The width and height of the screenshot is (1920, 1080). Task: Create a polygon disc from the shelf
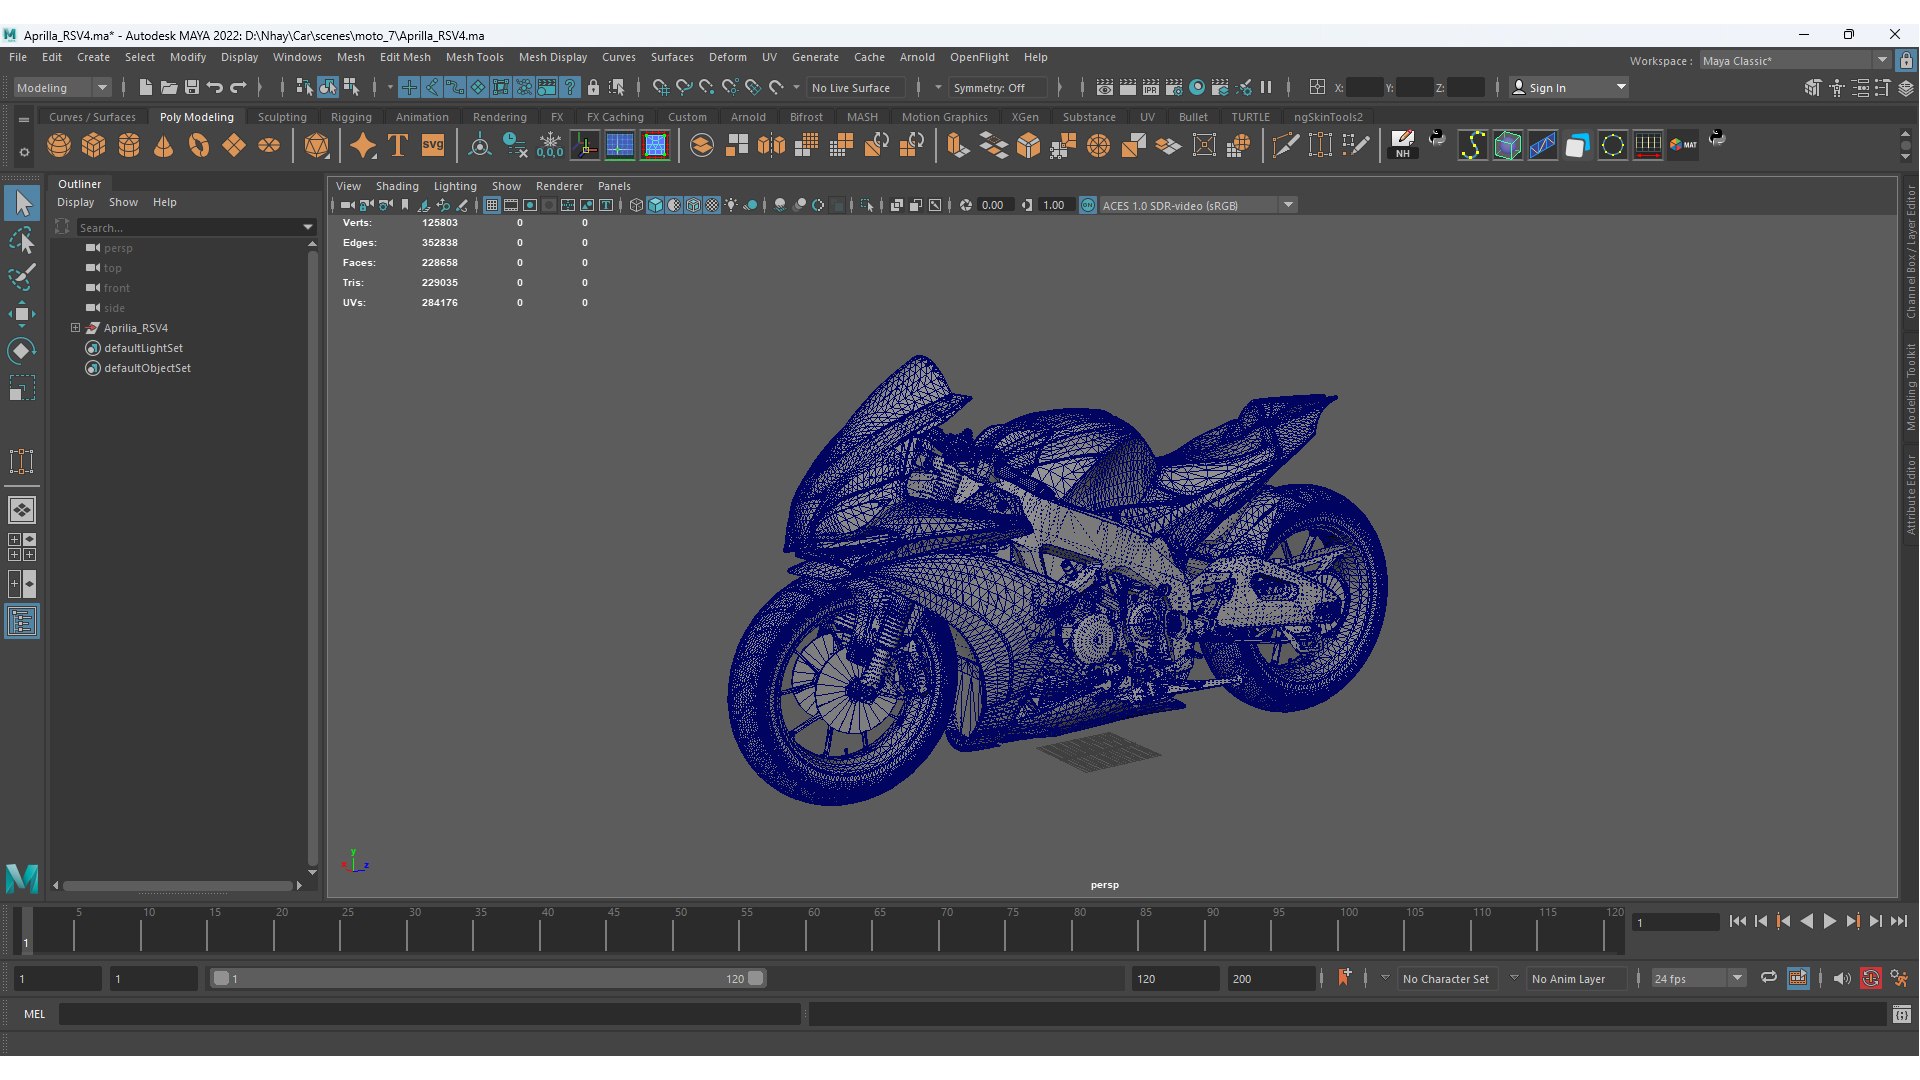point(269,146)
